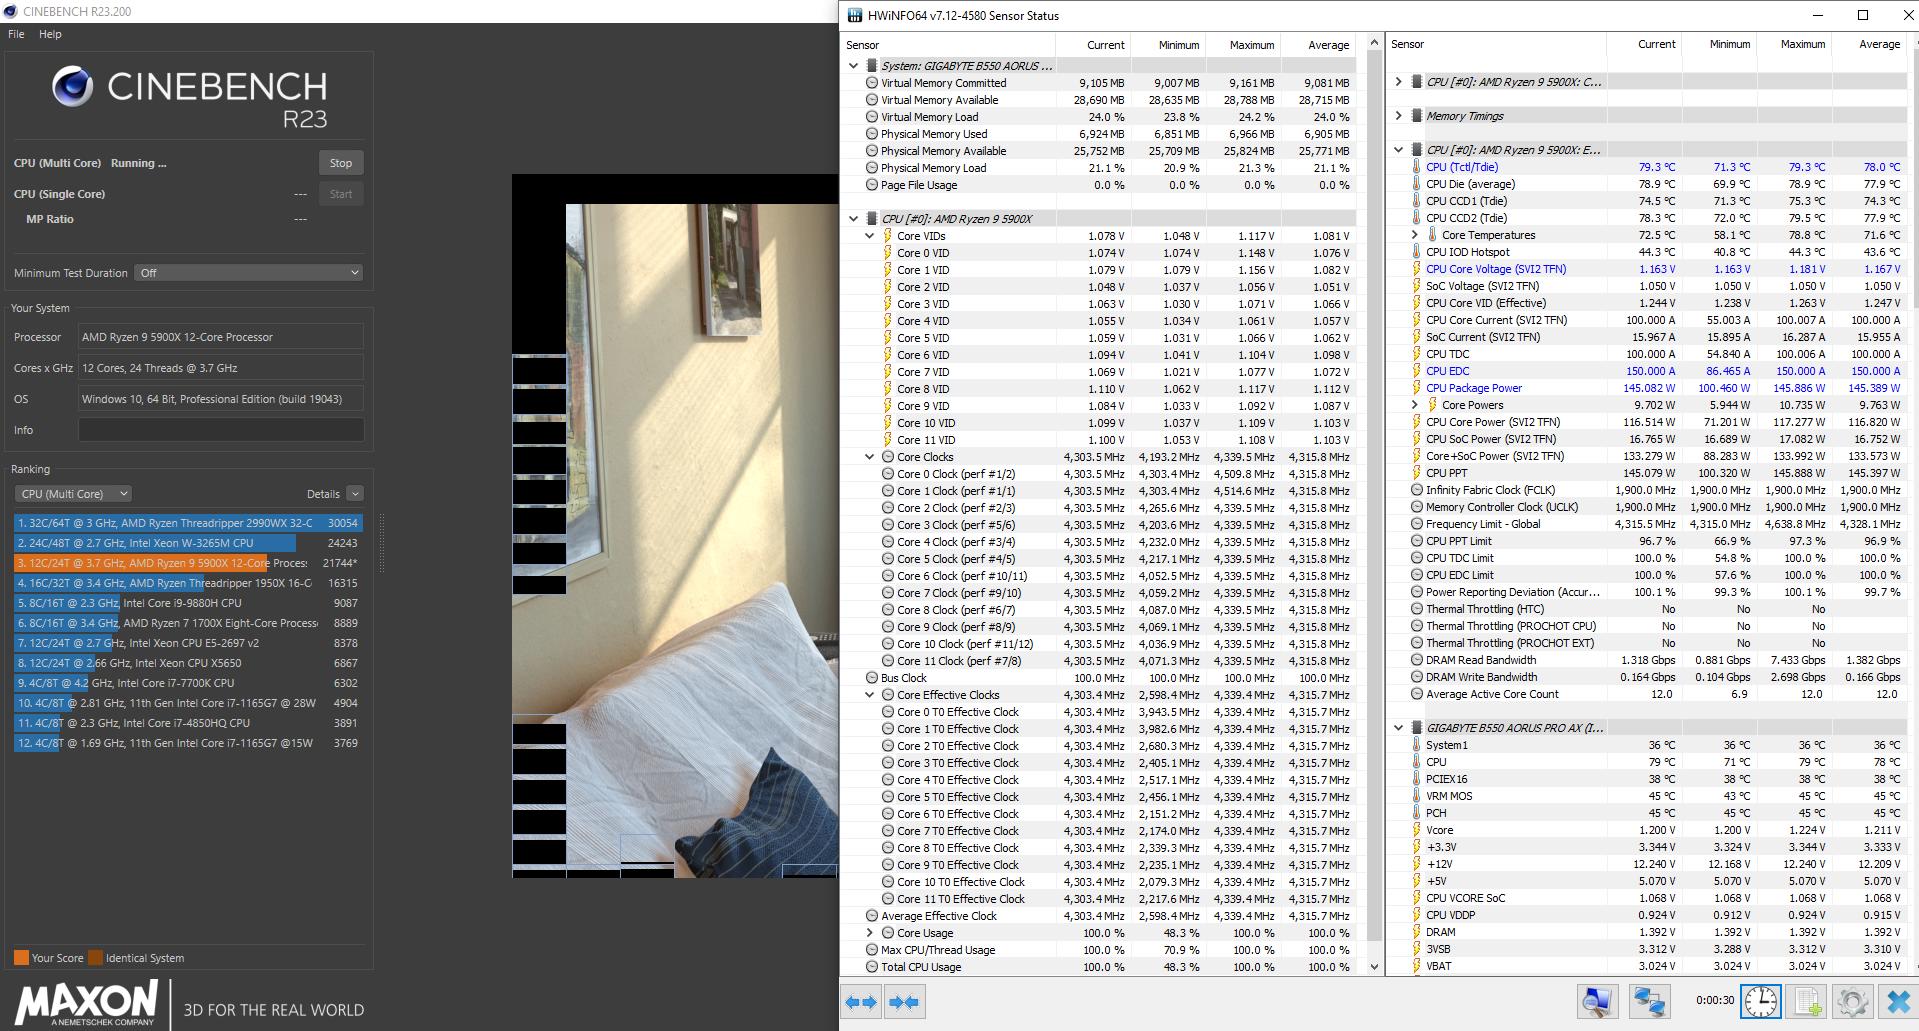
Task: Open the File menu in Cinebench
Action: pyautogui.click(x=16, y=34)
